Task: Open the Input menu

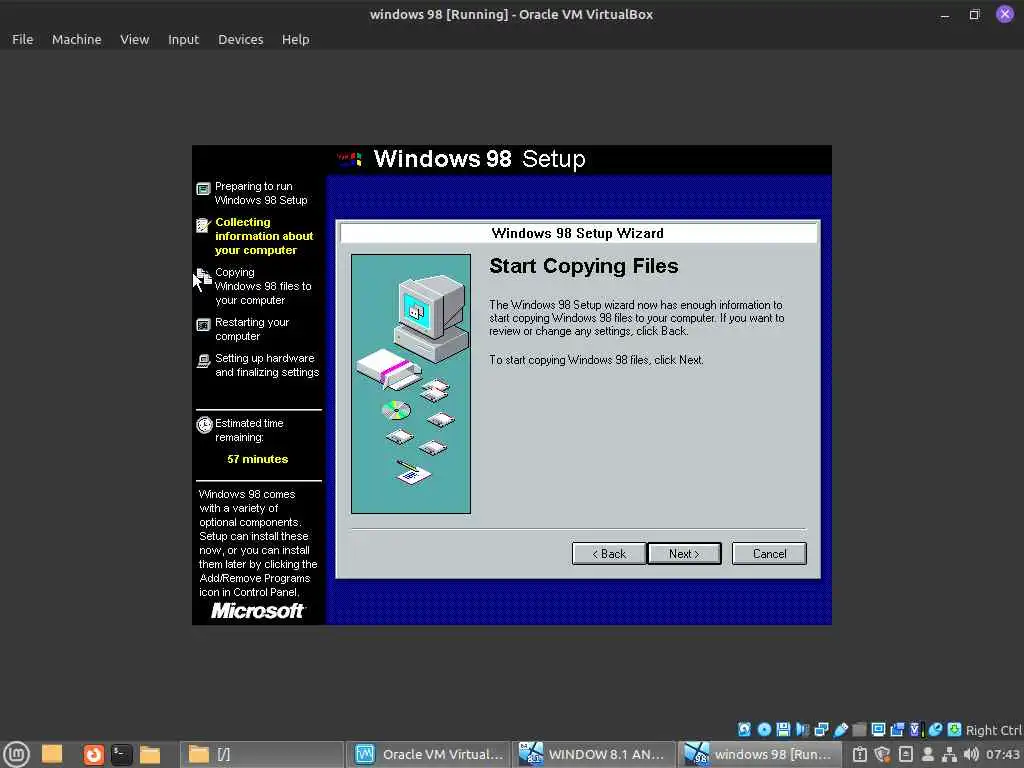Action: (x=184, y=40)
